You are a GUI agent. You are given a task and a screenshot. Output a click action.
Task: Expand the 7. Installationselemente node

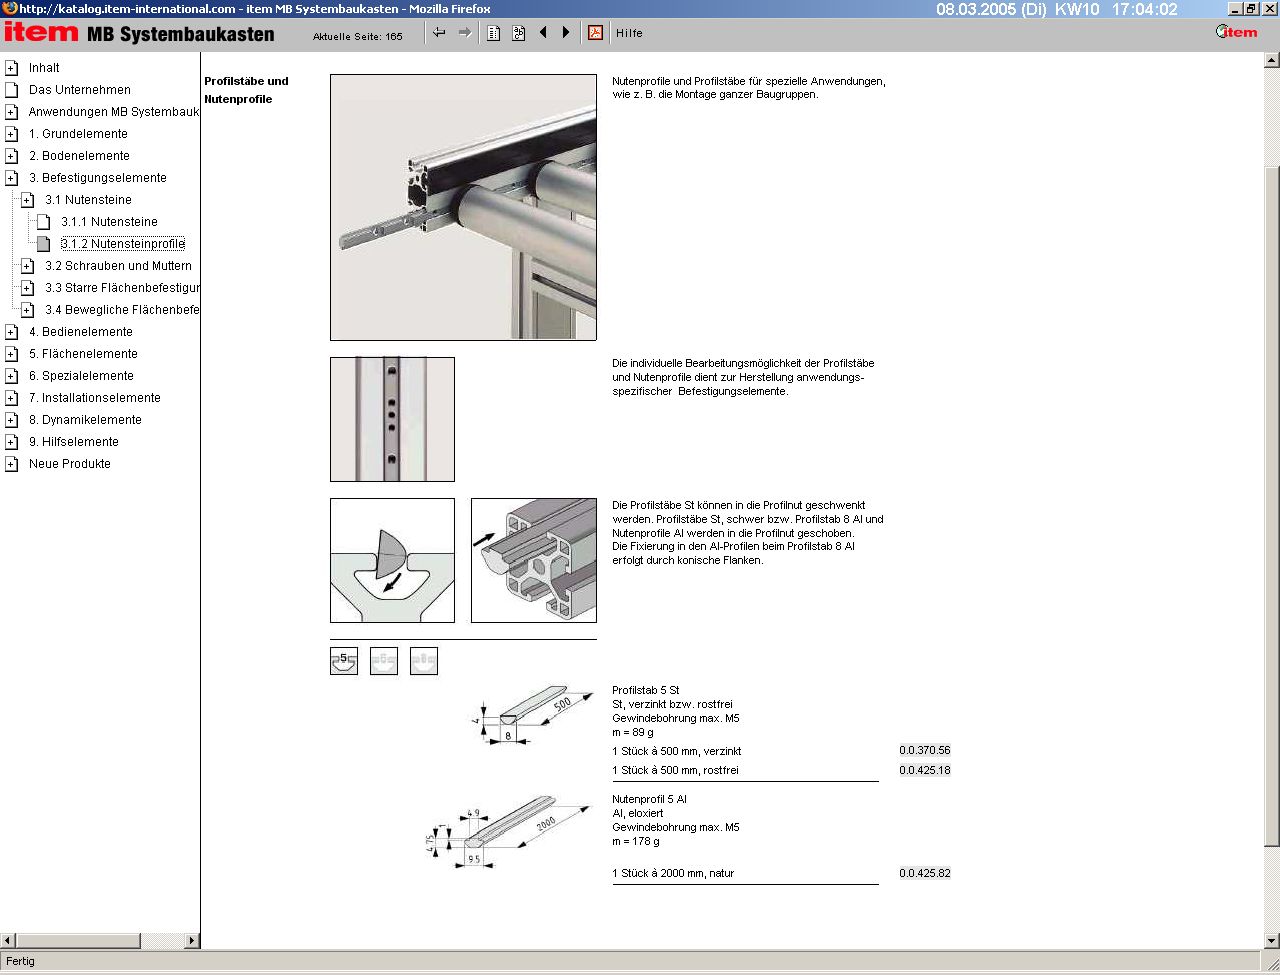coord(11,398)
